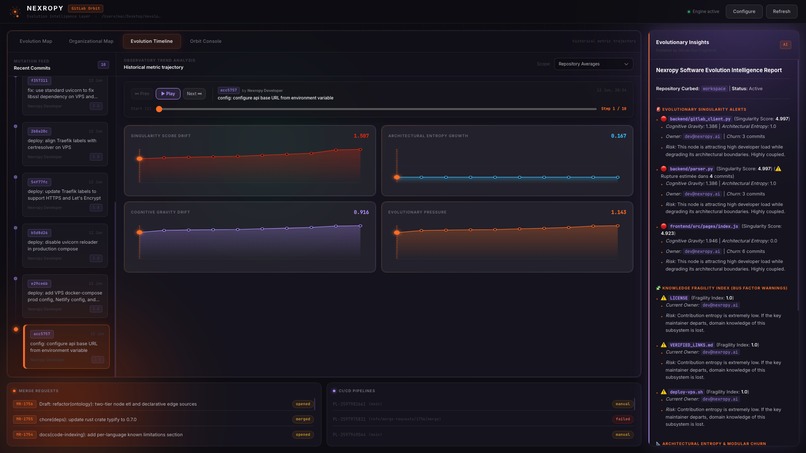
Task: Click first data point in Cognitive Gravity Drift chart
Action: [139, 232]
